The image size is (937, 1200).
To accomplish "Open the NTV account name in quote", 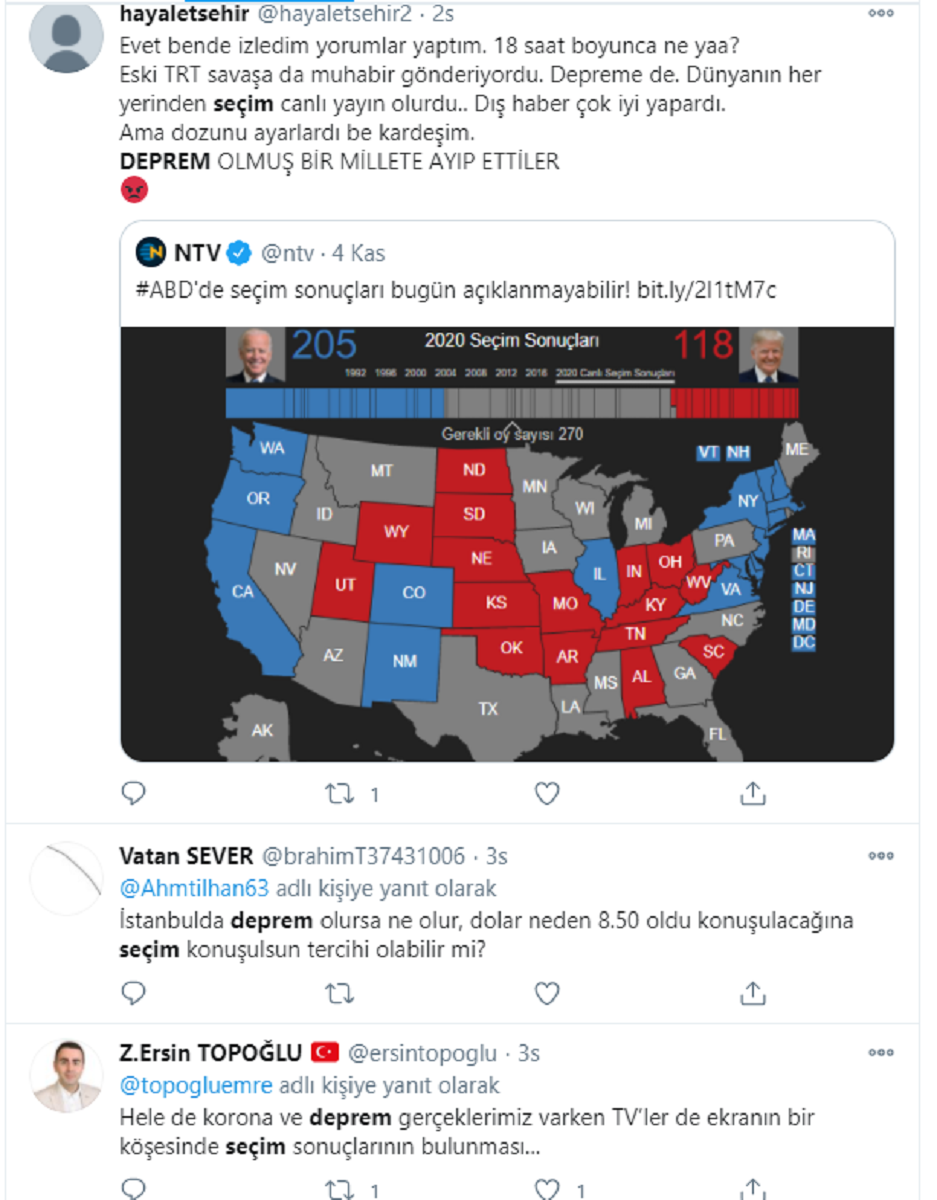I will pyautogui.click(x=197, y=253).
